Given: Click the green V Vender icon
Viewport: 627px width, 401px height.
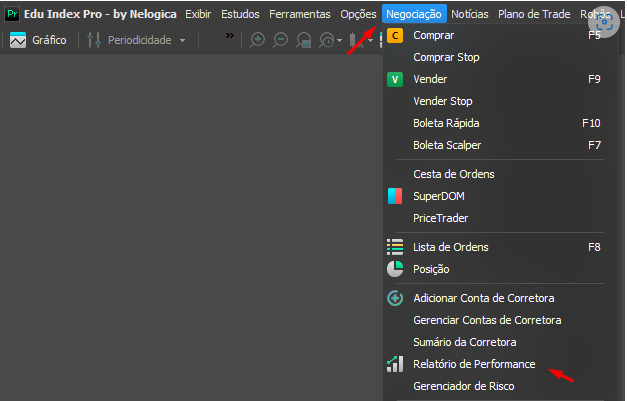Looking at the screenshot, I should (395, 80).
